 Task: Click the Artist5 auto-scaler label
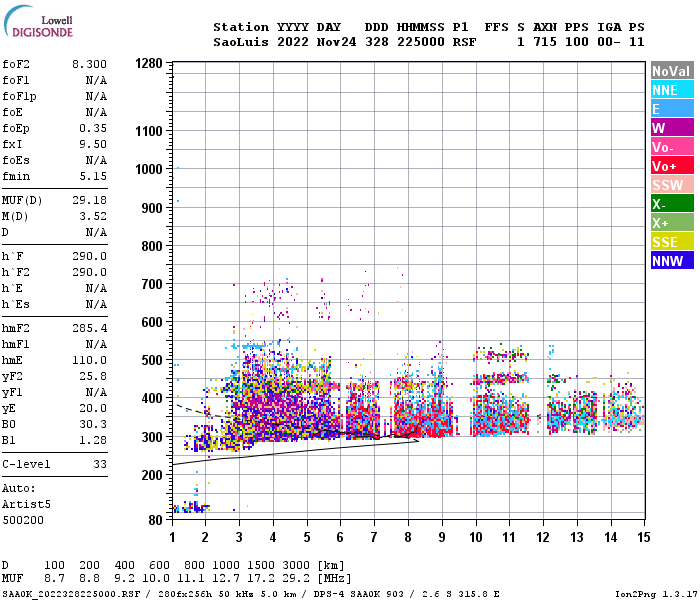(x=26, y=504)
